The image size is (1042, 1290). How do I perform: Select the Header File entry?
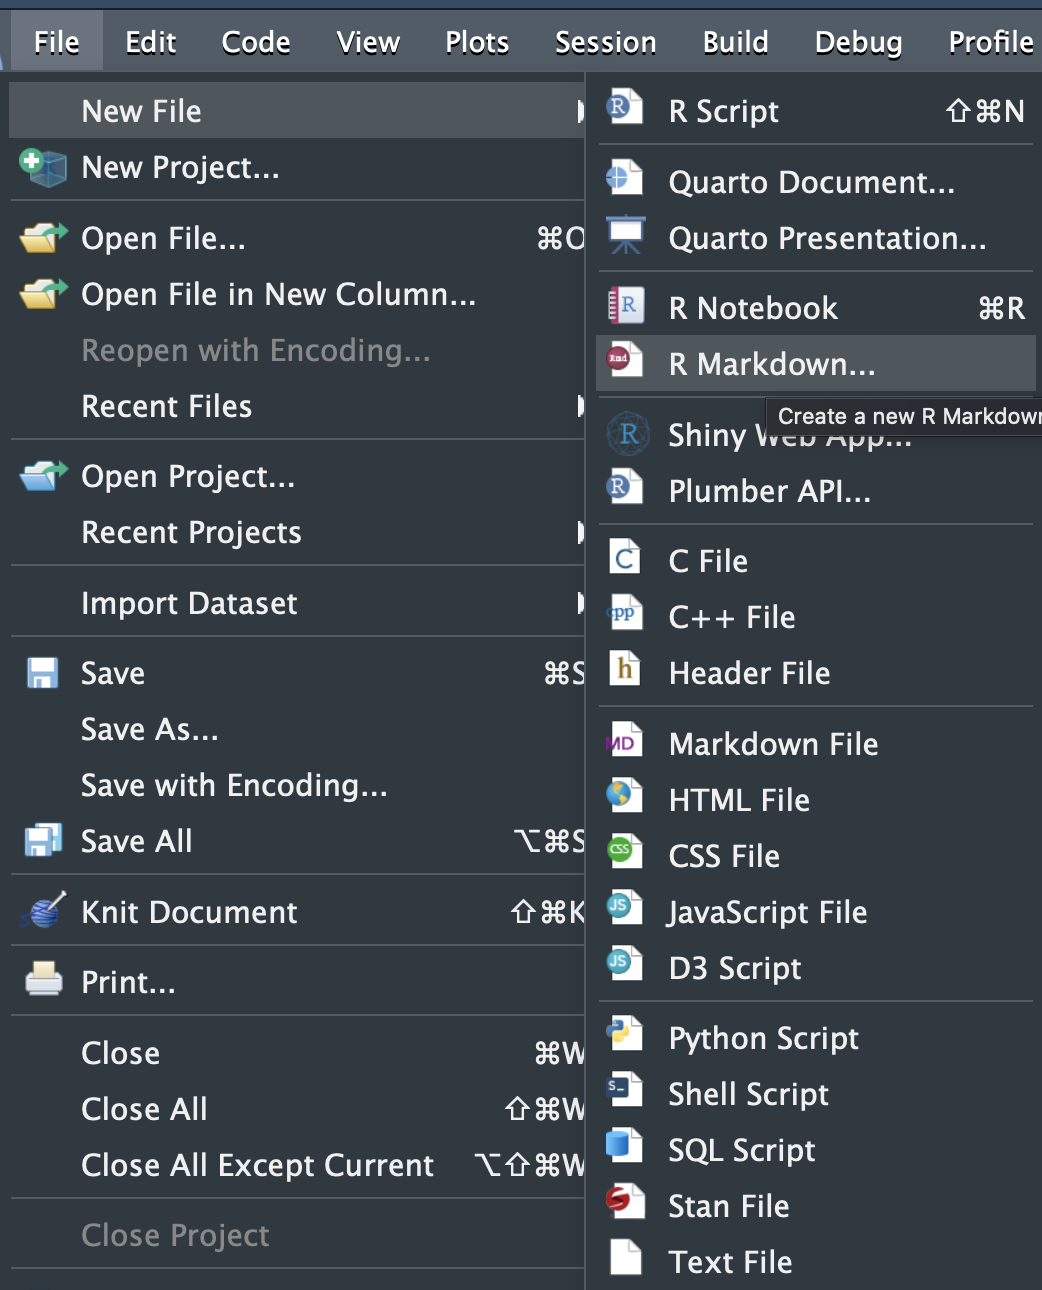tap(815, 673)
